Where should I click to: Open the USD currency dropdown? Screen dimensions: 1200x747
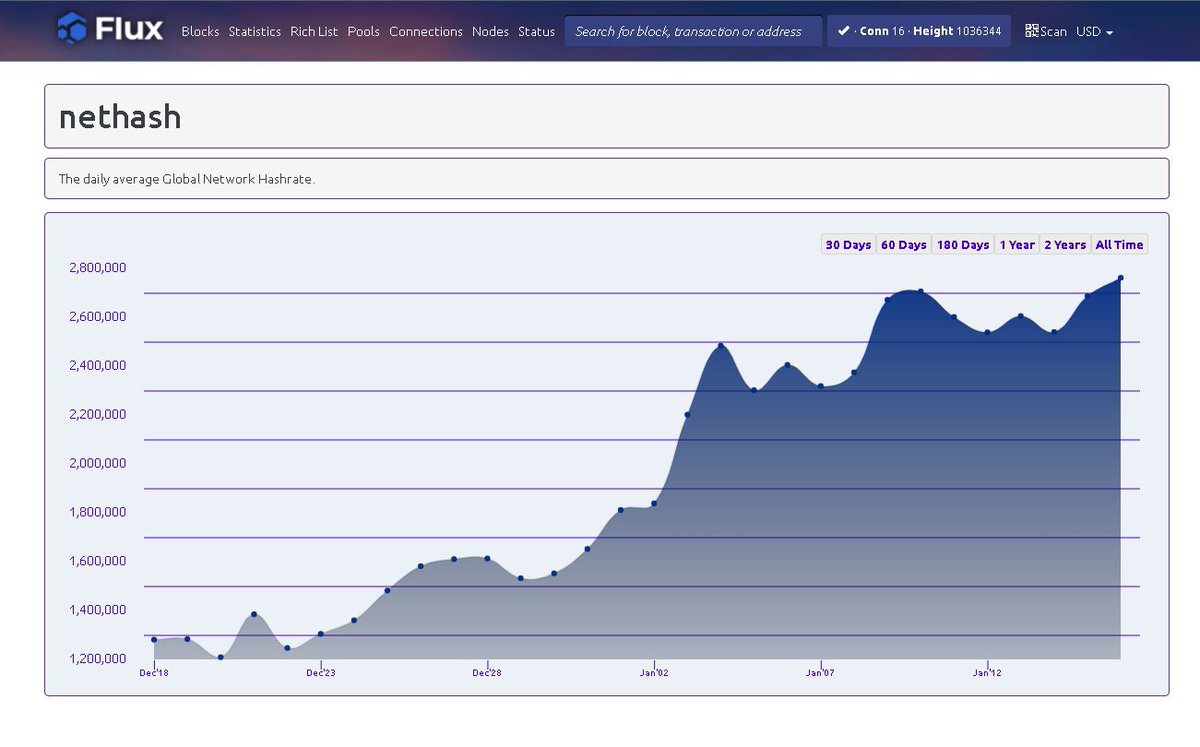click(x=1094, y=31)
